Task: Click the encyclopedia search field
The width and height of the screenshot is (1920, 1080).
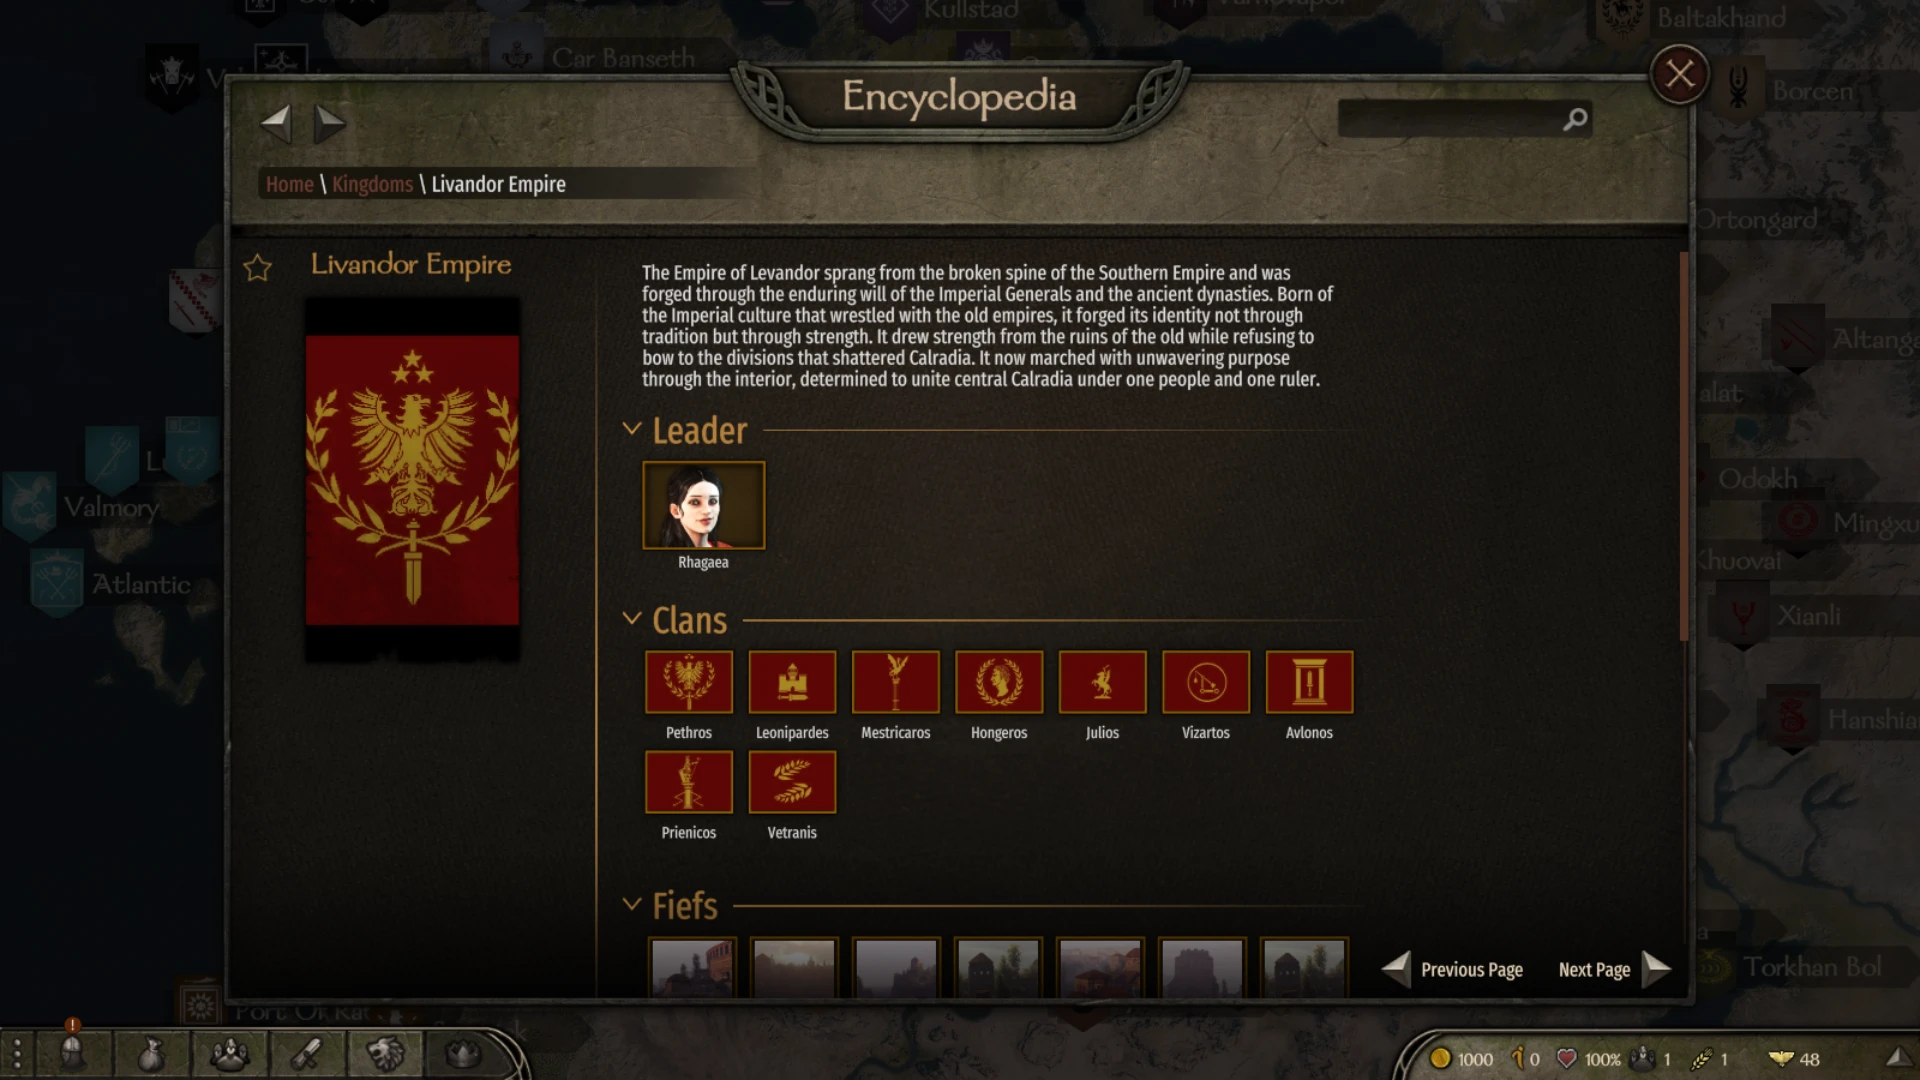Action: pos(1450,120)
